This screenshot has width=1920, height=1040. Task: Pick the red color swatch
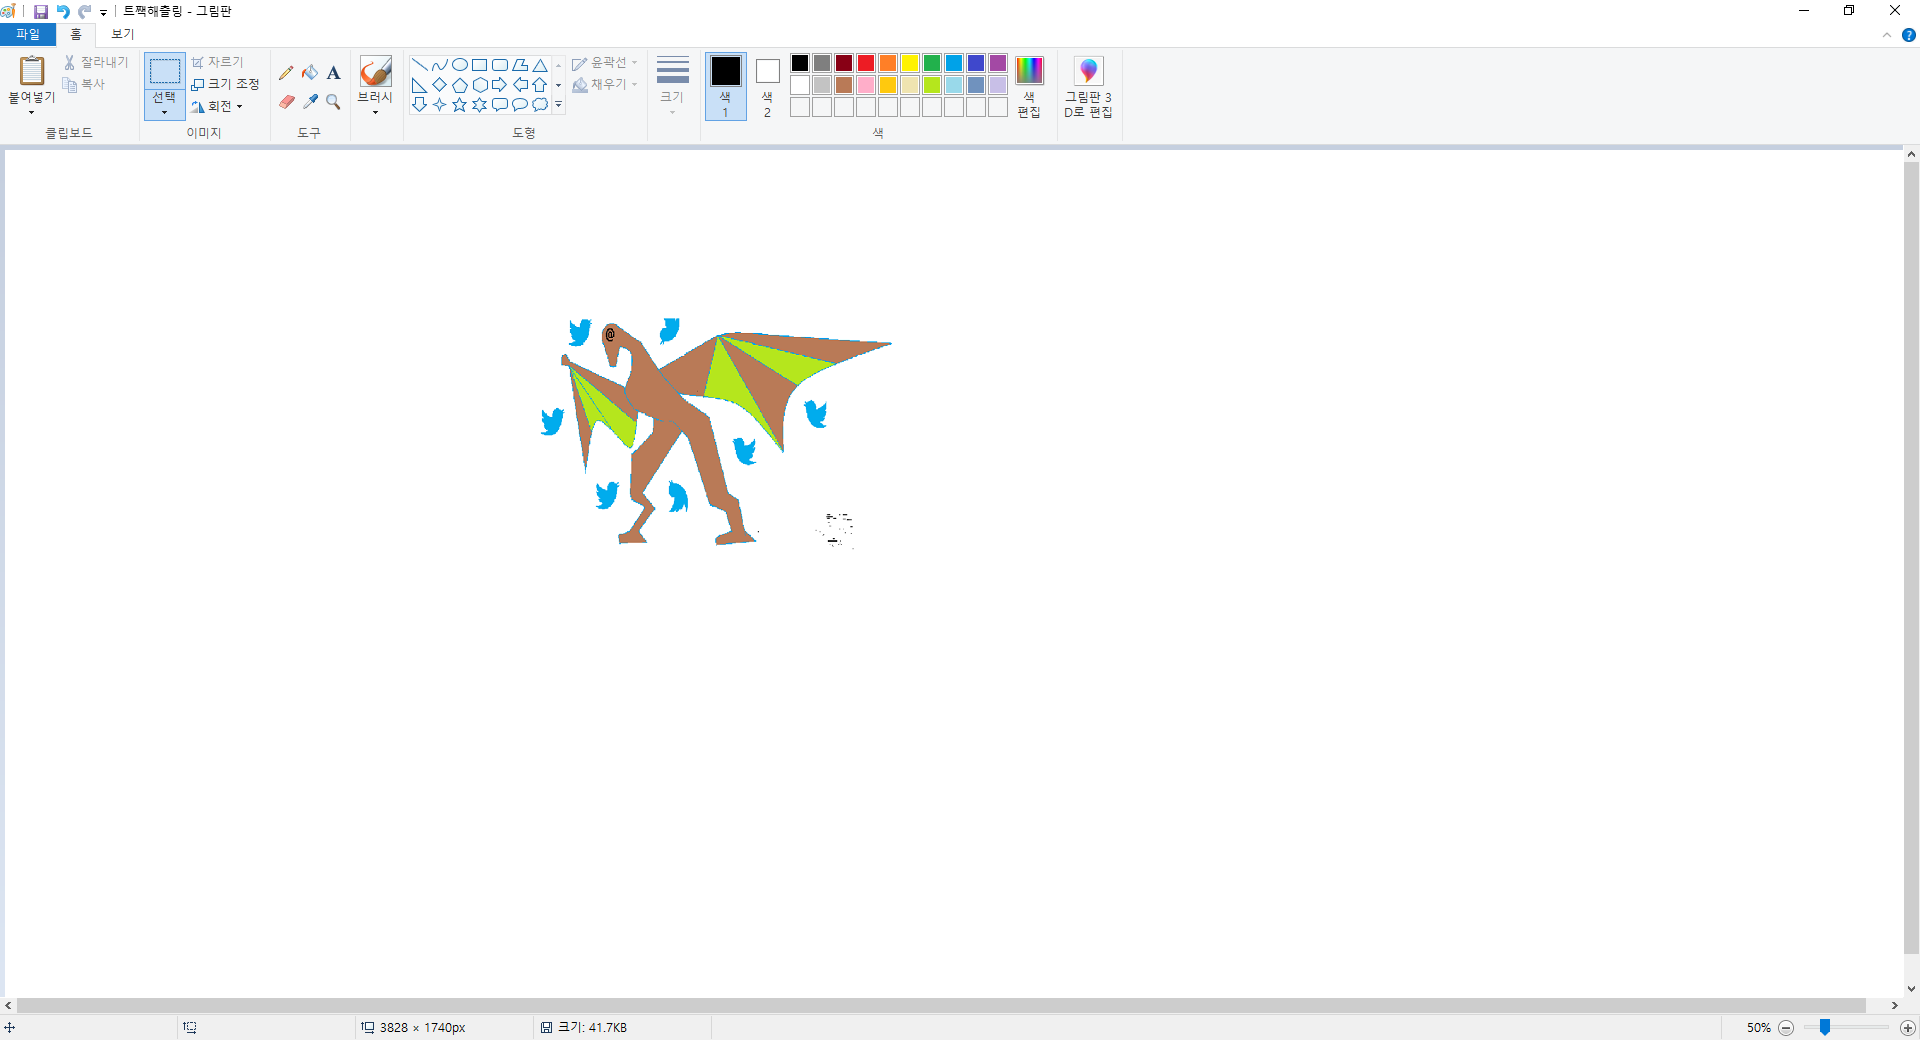tap(866, 63)
